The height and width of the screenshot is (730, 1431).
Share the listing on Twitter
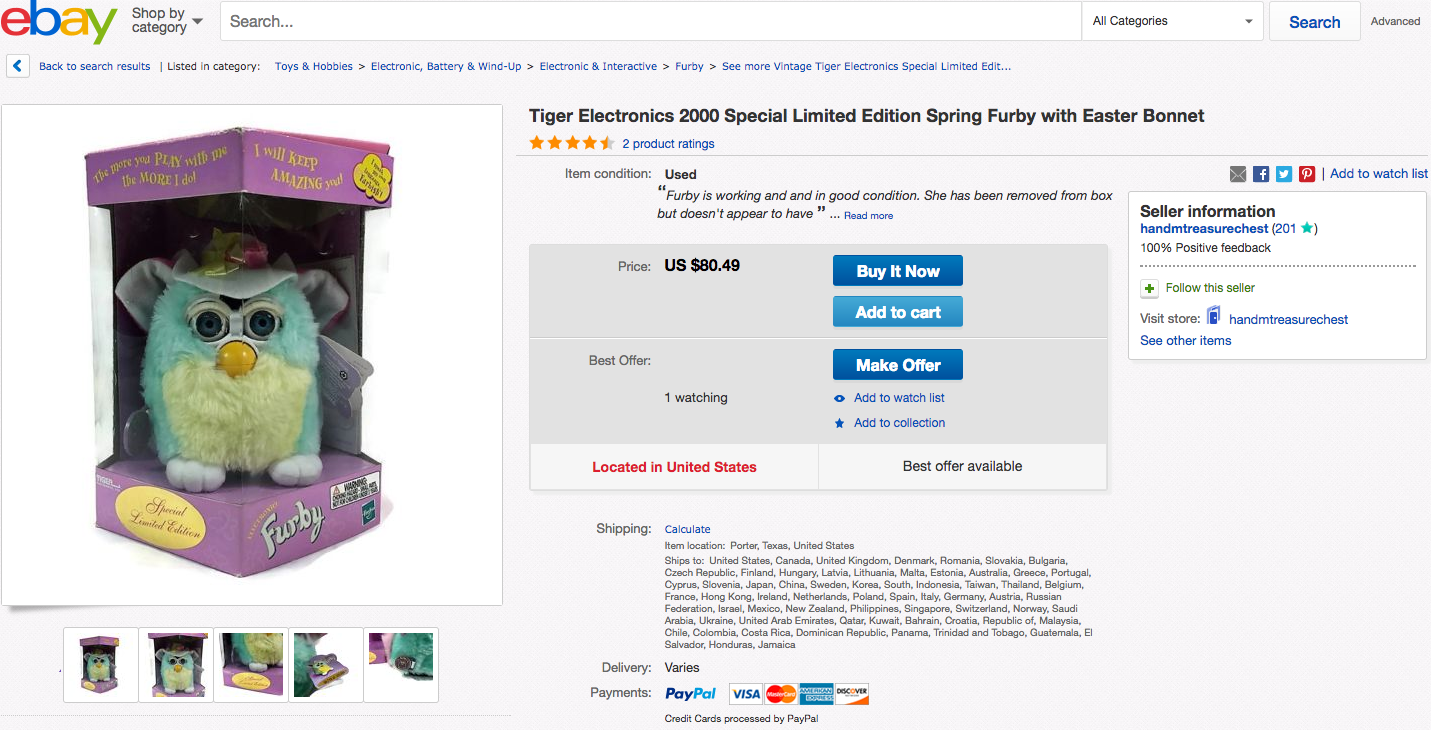[x=1284, y=174]
